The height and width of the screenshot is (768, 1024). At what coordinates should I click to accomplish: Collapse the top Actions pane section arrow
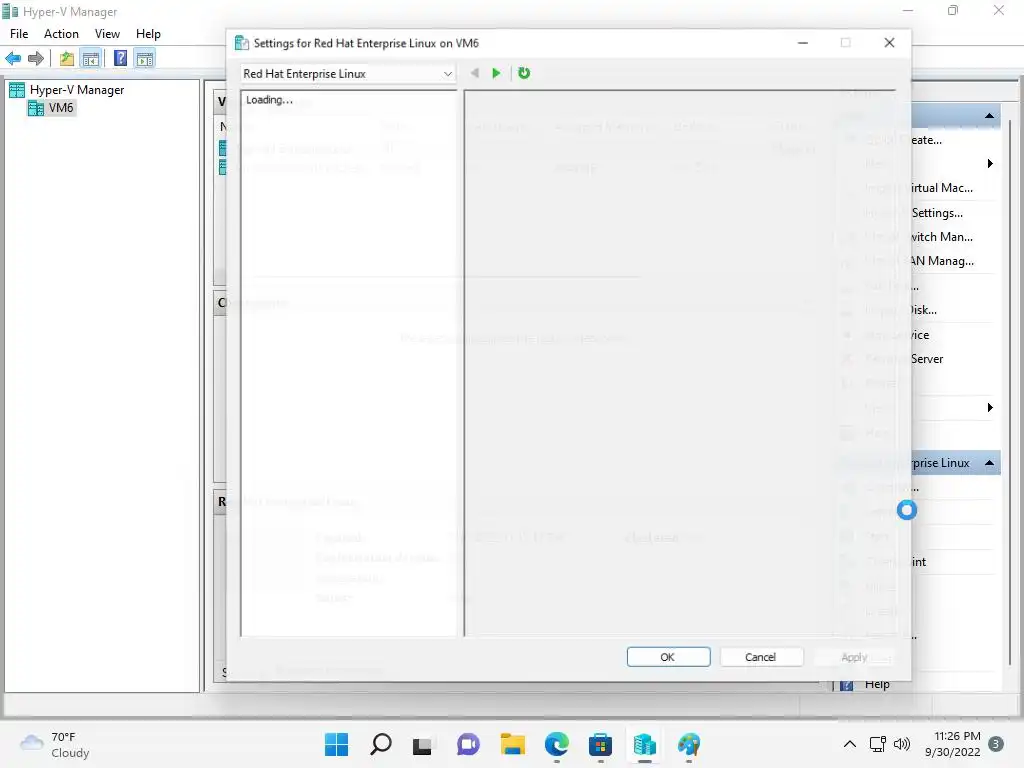(989, 116)
